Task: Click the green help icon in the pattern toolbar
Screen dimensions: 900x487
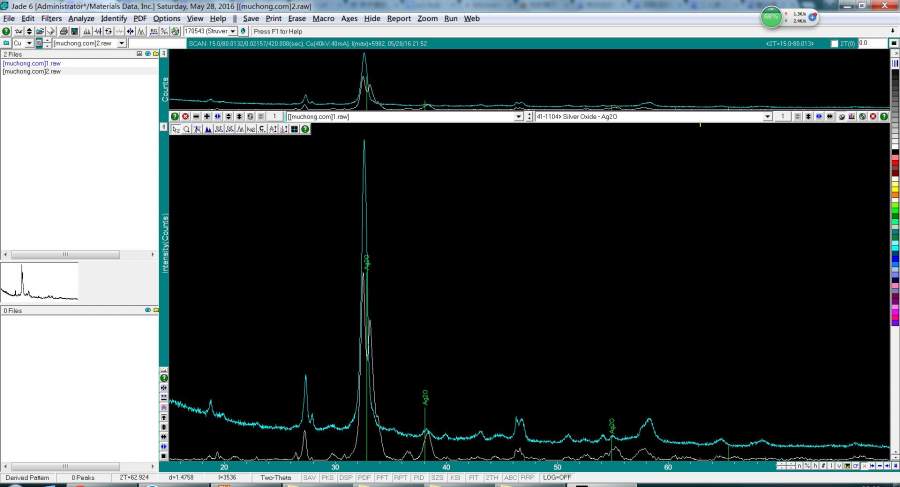Action: click(175, 117)
